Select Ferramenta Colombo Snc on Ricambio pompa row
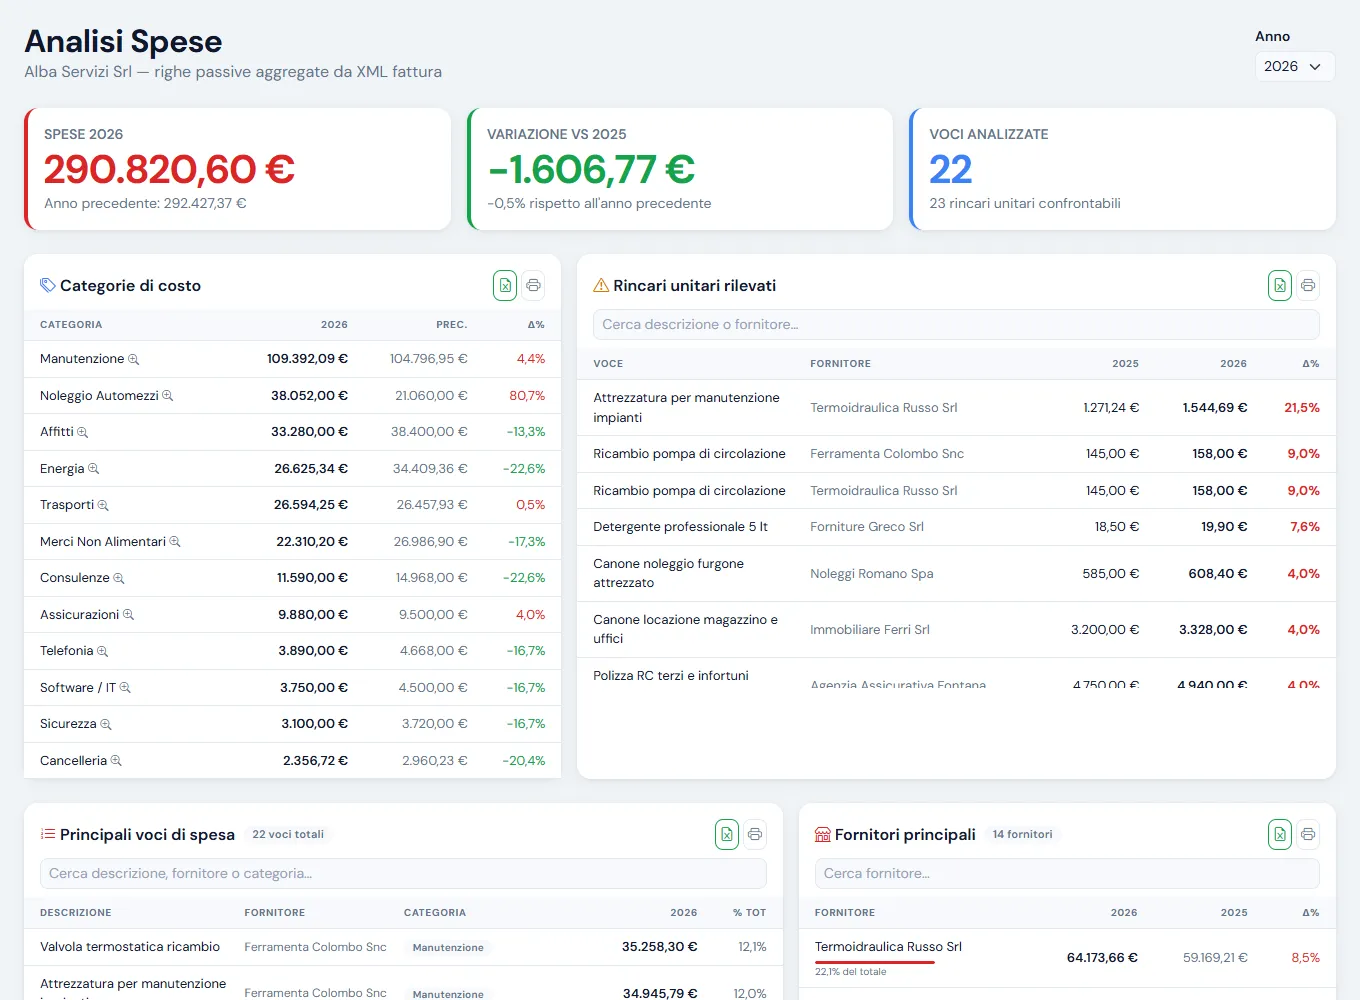This screenshot has height=1000, width=1360. coord(887,454)
